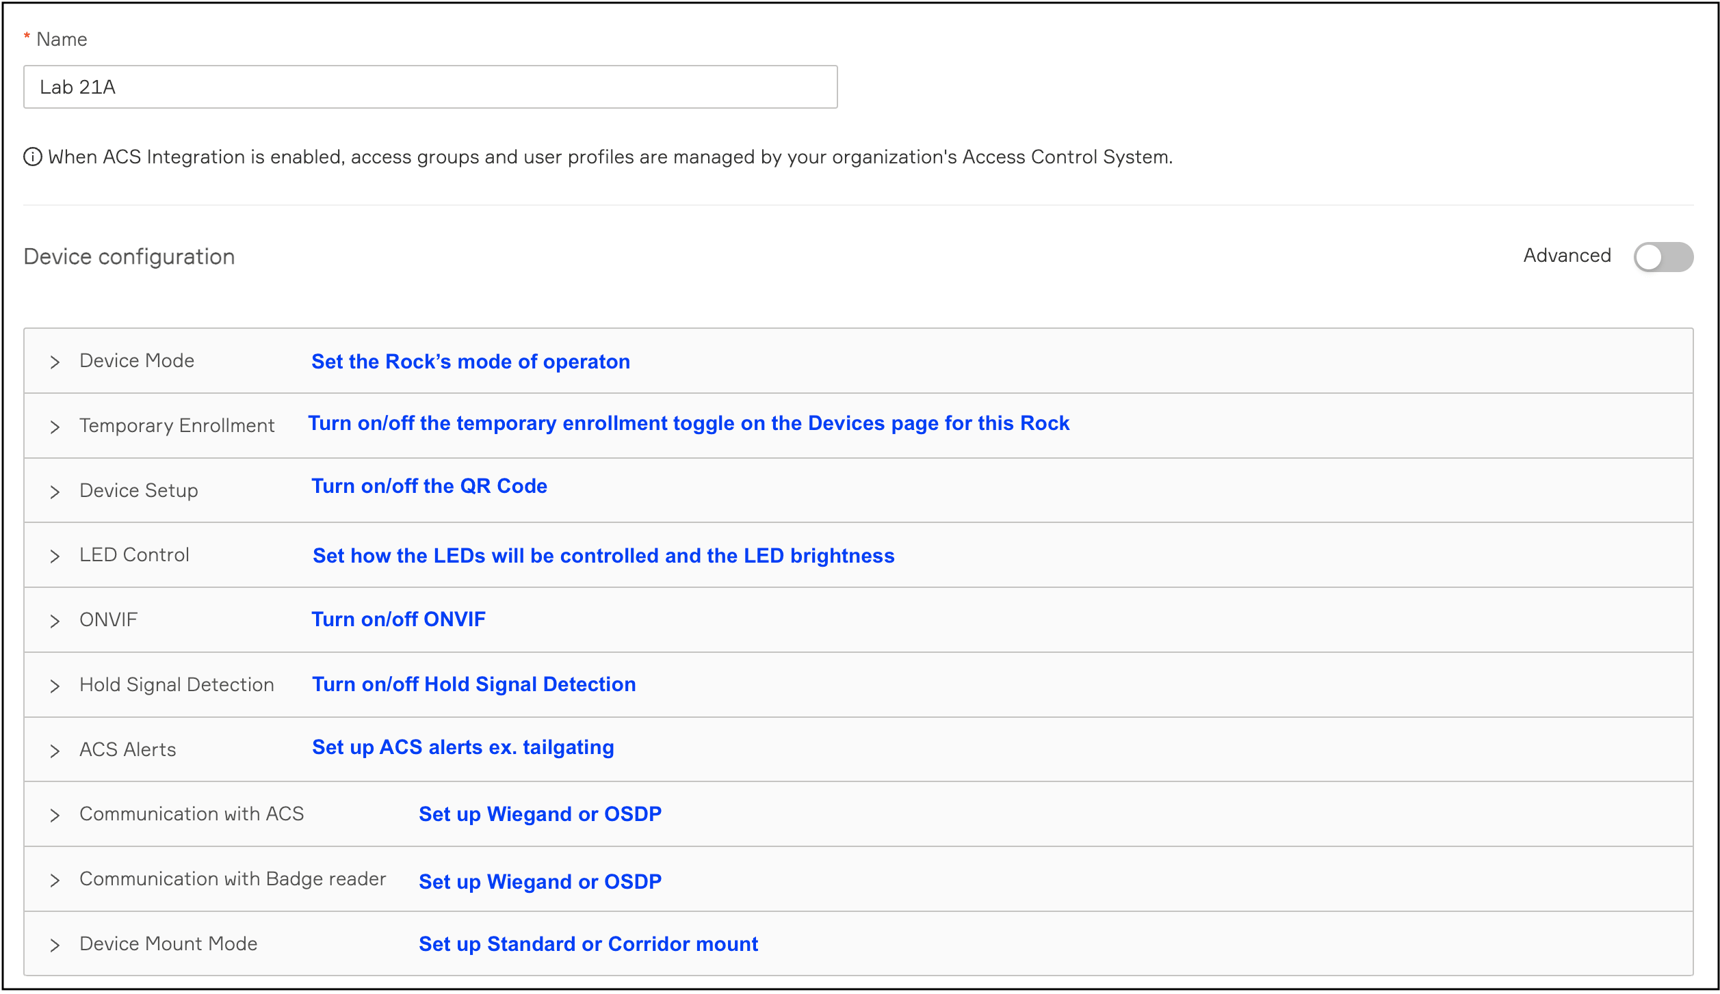Open the LED Control section label
The height and width of the screenshot is (994, 1720).
pyautogui.click(x=134, y=555)
